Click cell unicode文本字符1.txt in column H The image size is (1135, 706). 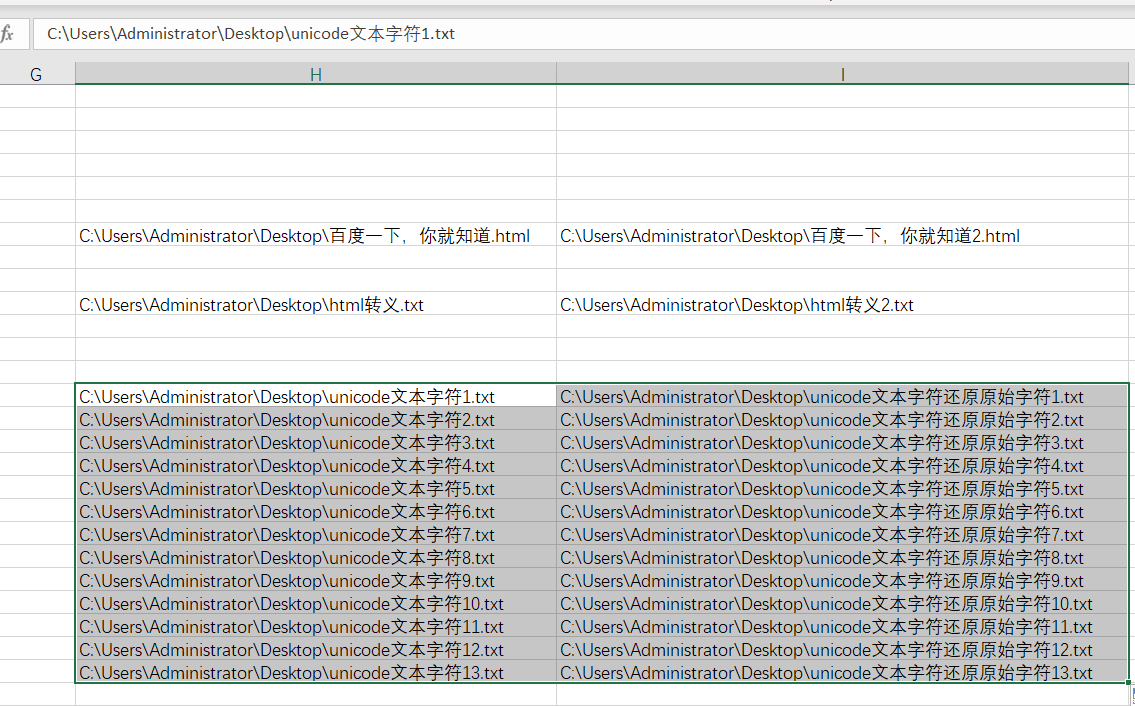[316, 395]
